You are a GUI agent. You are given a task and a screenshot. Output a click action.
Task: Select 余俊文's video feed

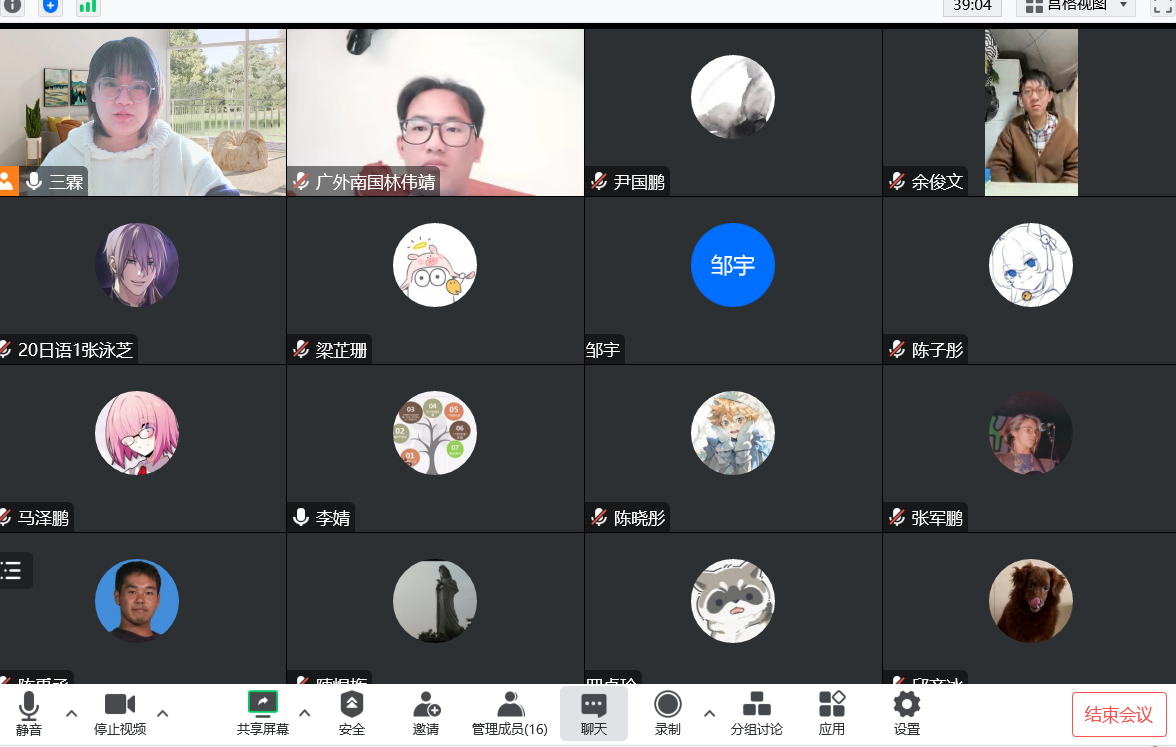pyautogui.click(x=1031, y=112)
